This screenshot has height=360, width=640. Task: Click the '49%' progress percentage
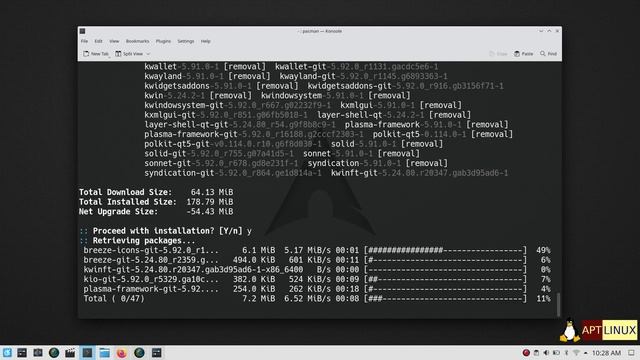[543, 250]
